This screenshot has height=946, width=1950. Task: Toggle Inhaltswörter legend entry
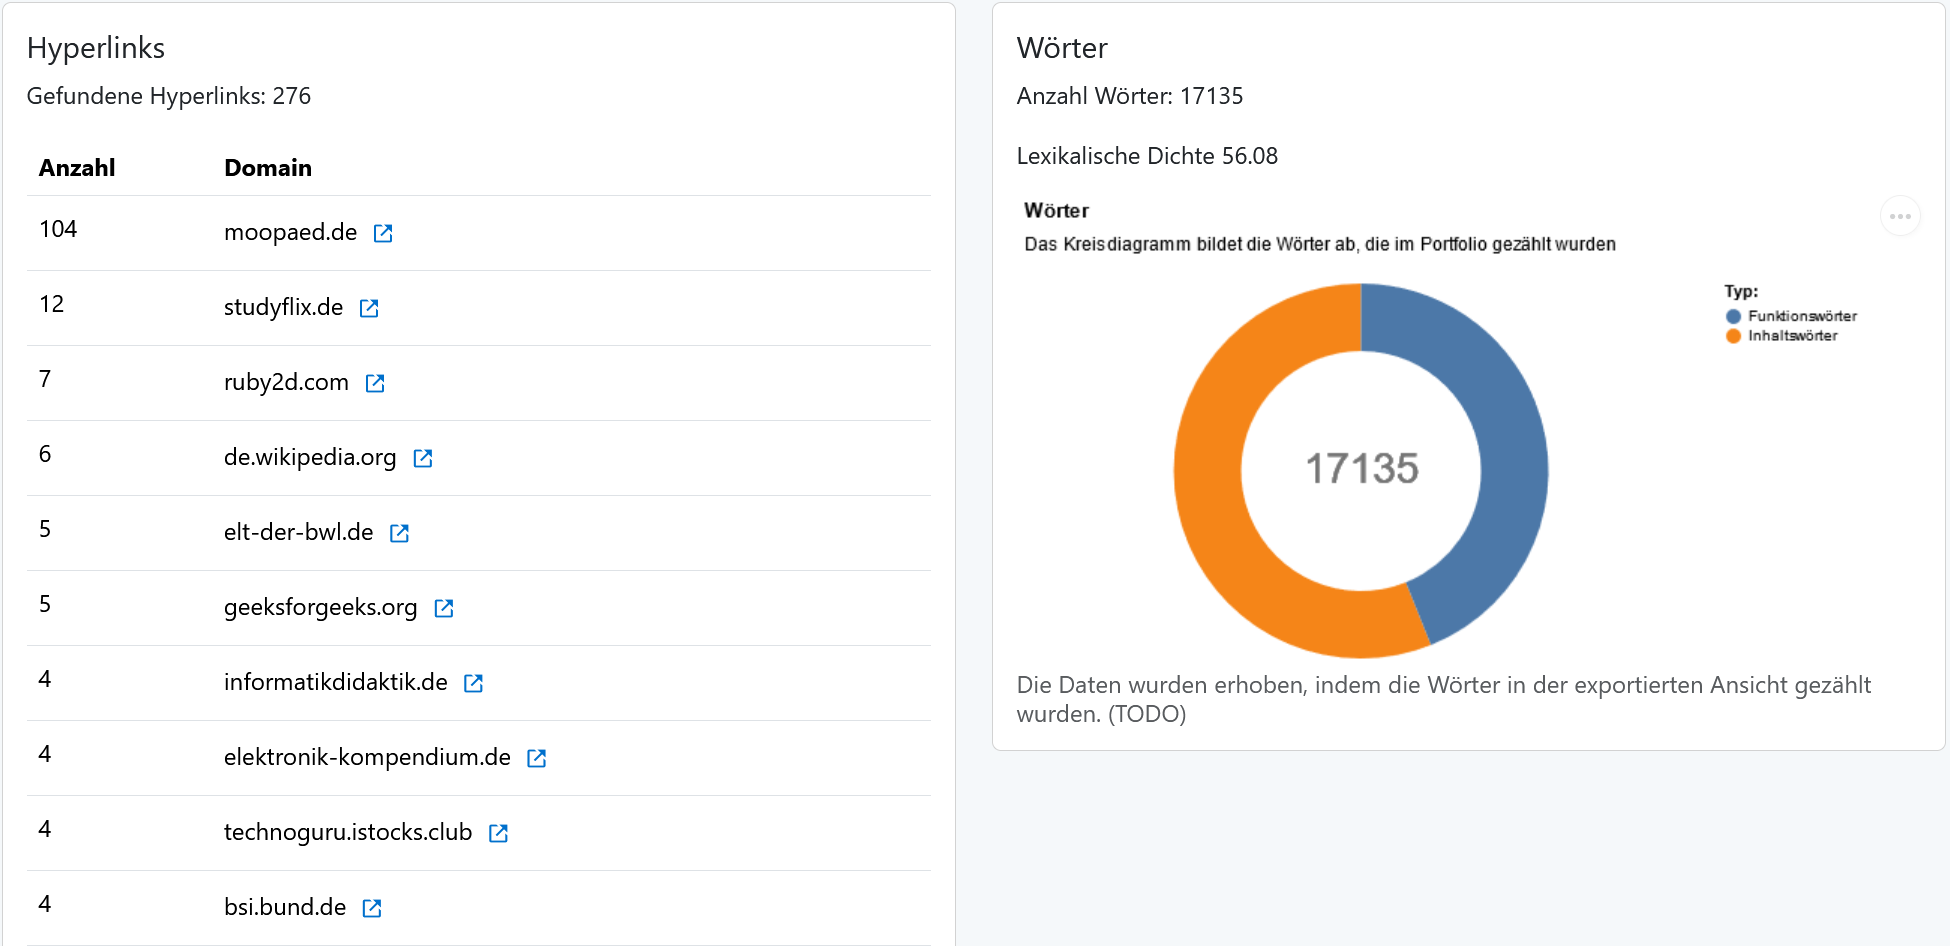(1792, 336)
